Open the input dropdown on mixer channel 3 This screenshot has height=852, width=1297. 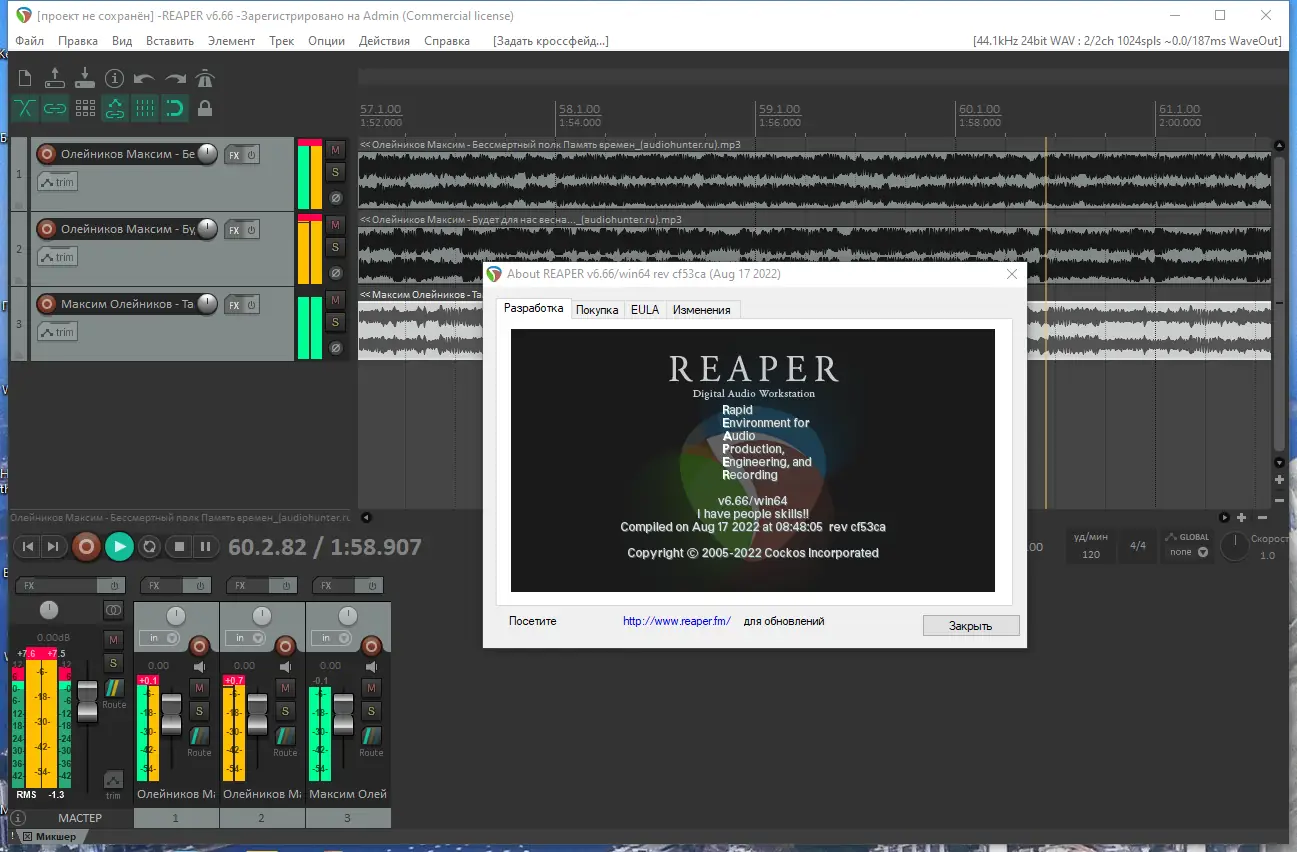(332, 638)
